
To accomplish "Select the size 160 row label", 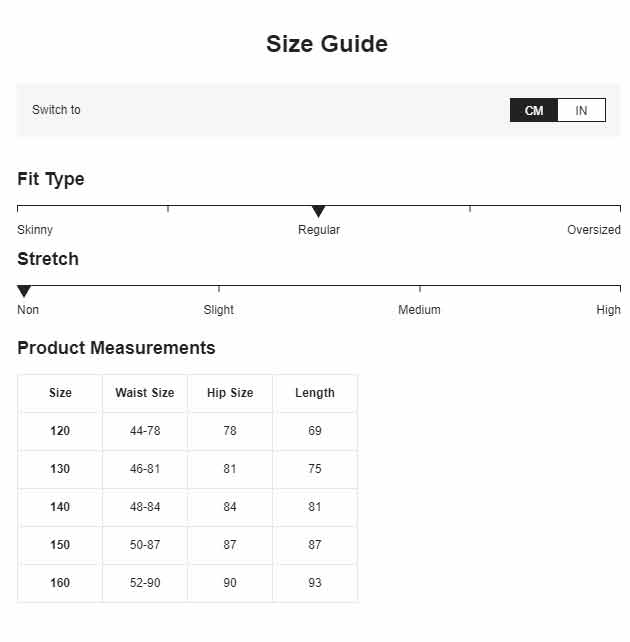I will click(x=60, y=583).
